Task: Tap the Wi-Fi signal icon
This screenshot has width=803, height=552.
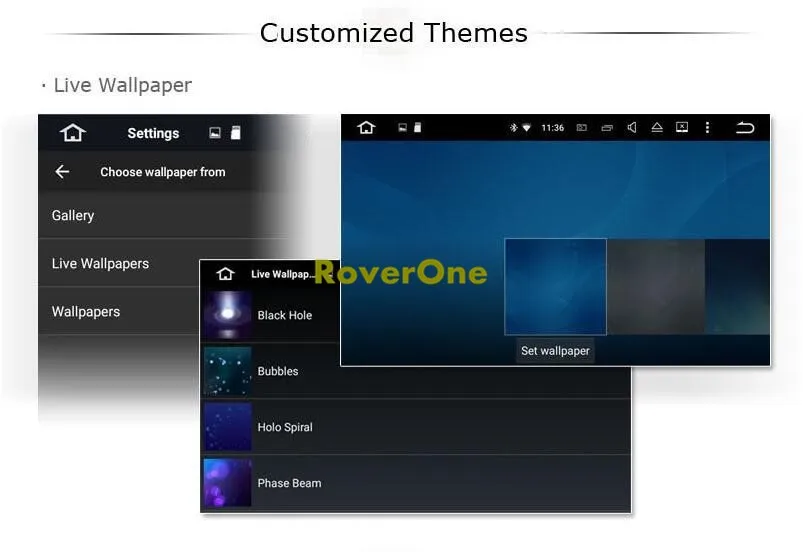Action: click(x=526, y=128)
